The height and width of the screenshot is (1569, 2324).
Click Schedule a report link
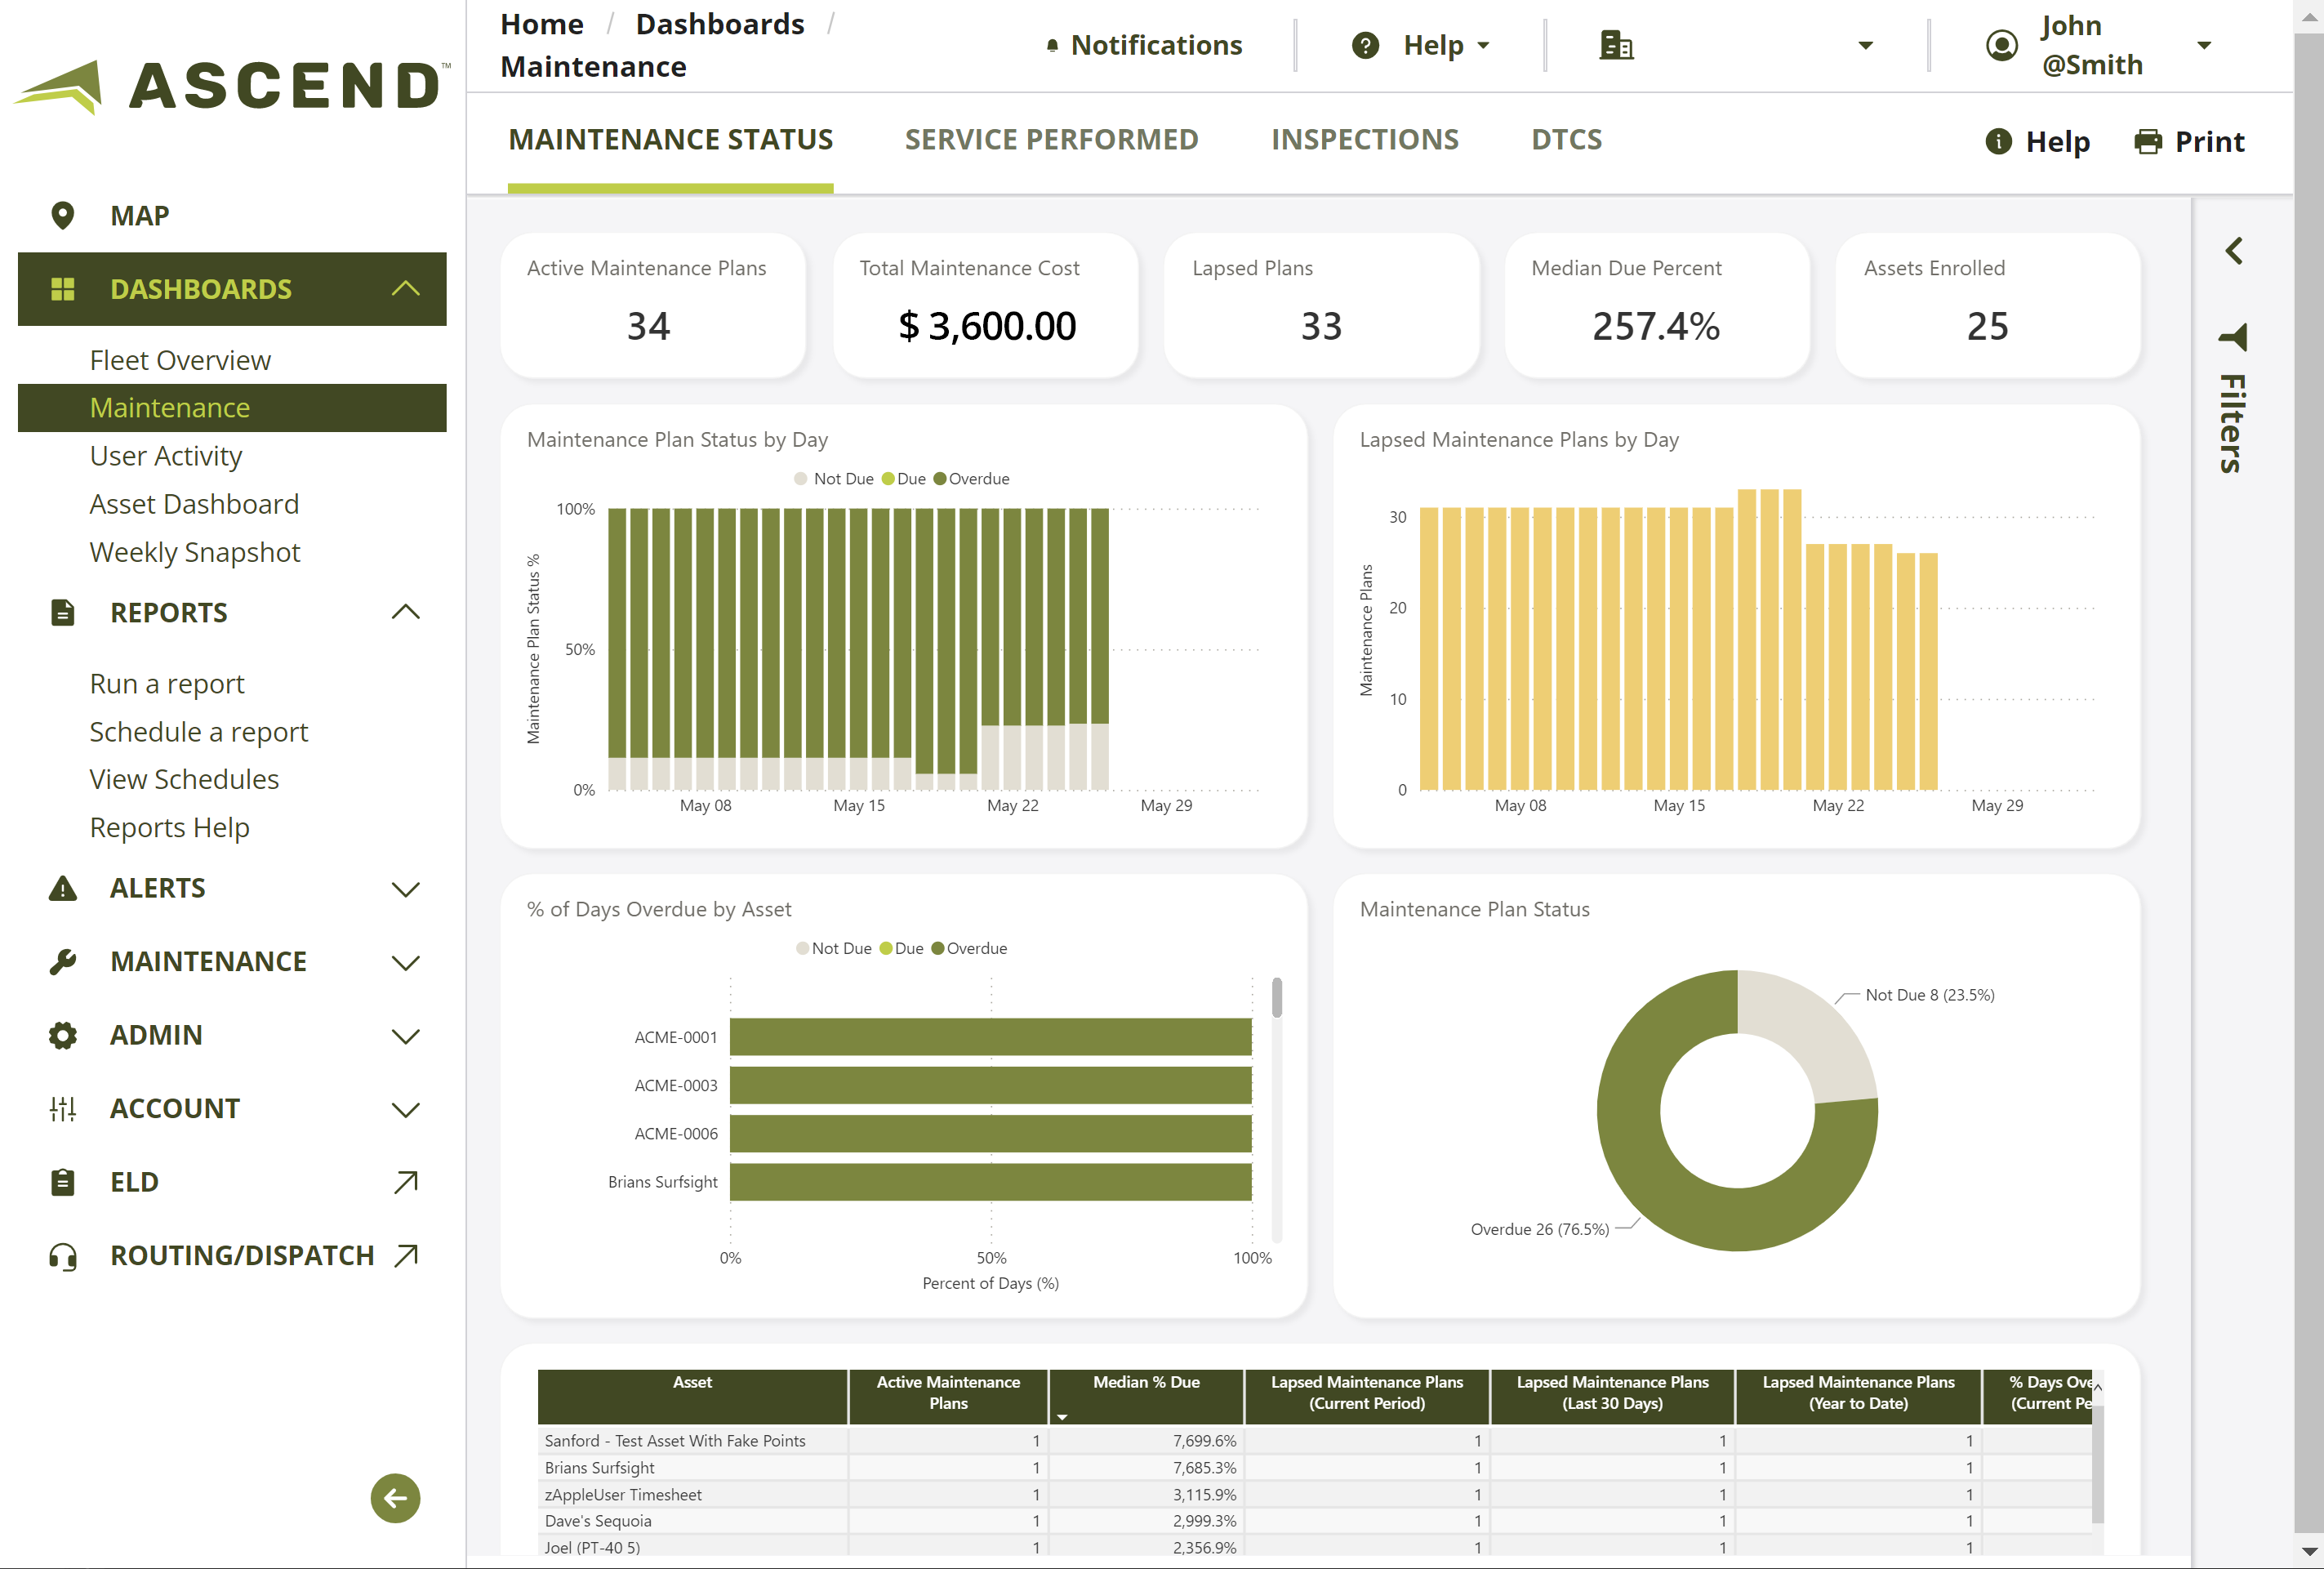(199, 732)
